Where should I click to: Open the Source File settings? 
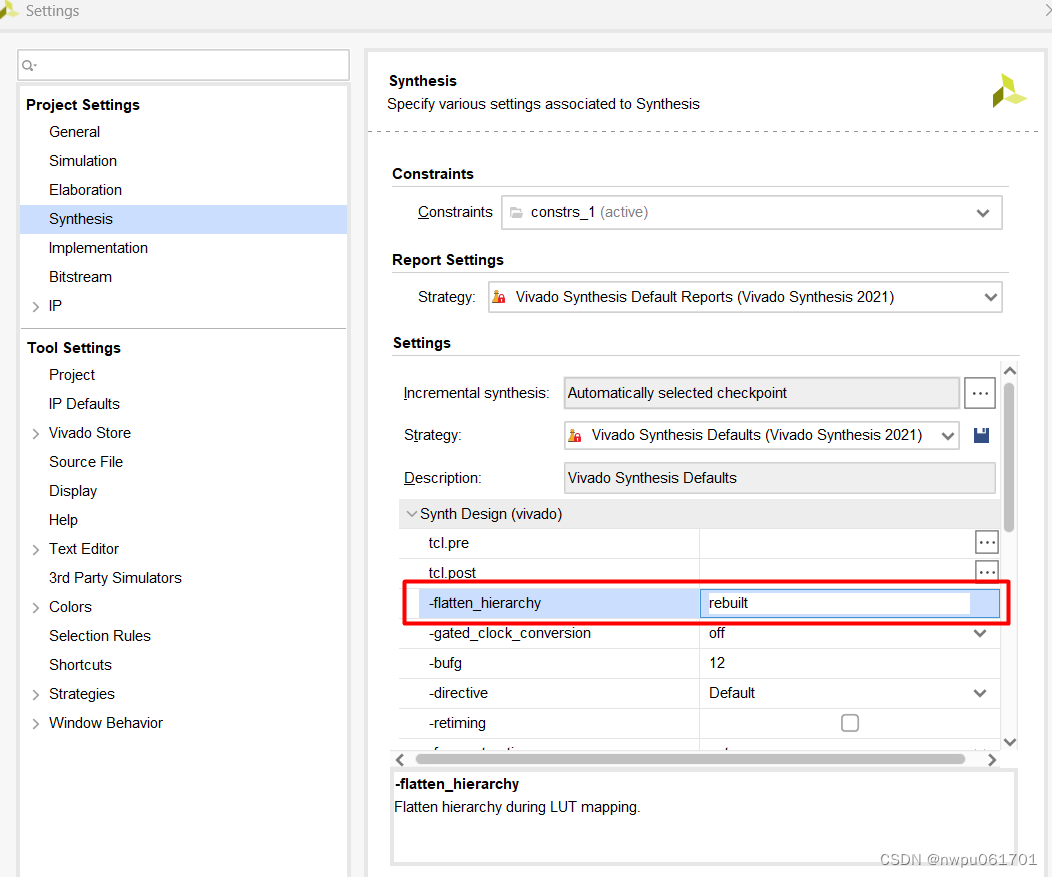86,462
